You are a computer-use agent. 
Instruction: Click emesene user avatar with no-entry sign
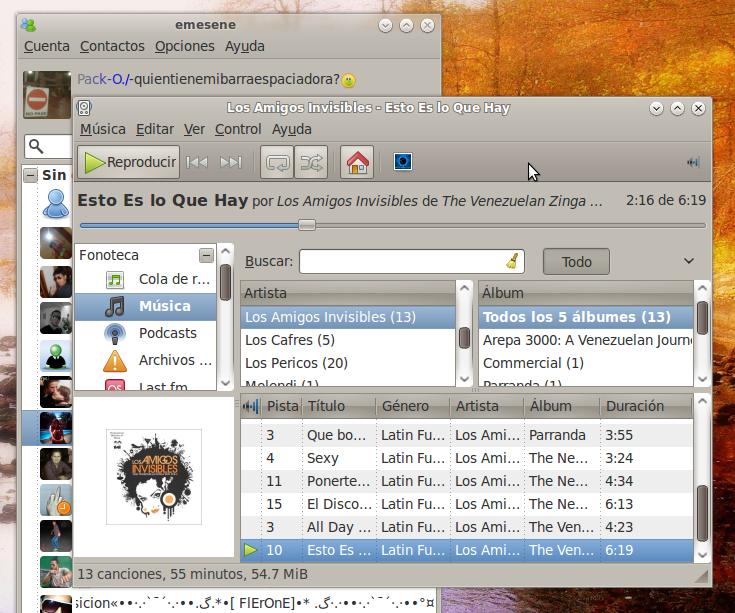47,95
